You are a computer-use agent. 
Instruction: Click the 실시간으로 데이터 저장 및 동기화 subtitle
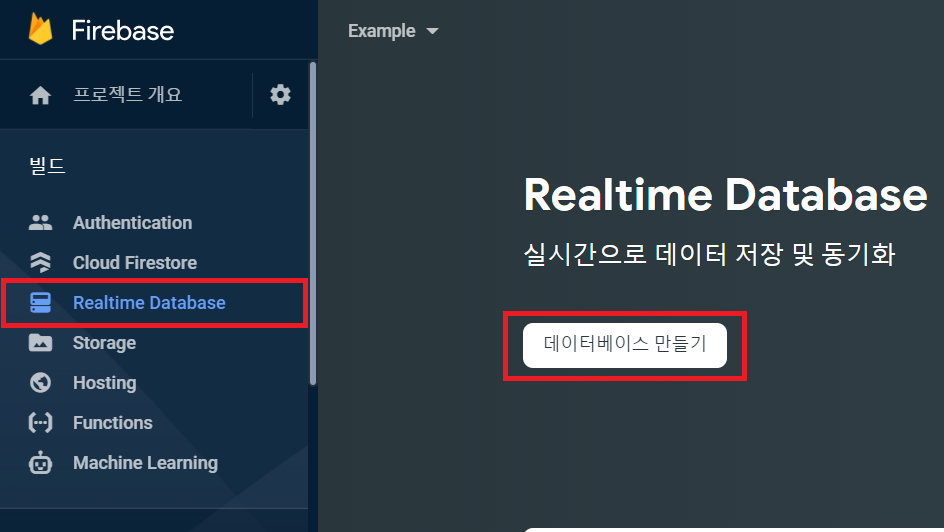coord(709,253)
